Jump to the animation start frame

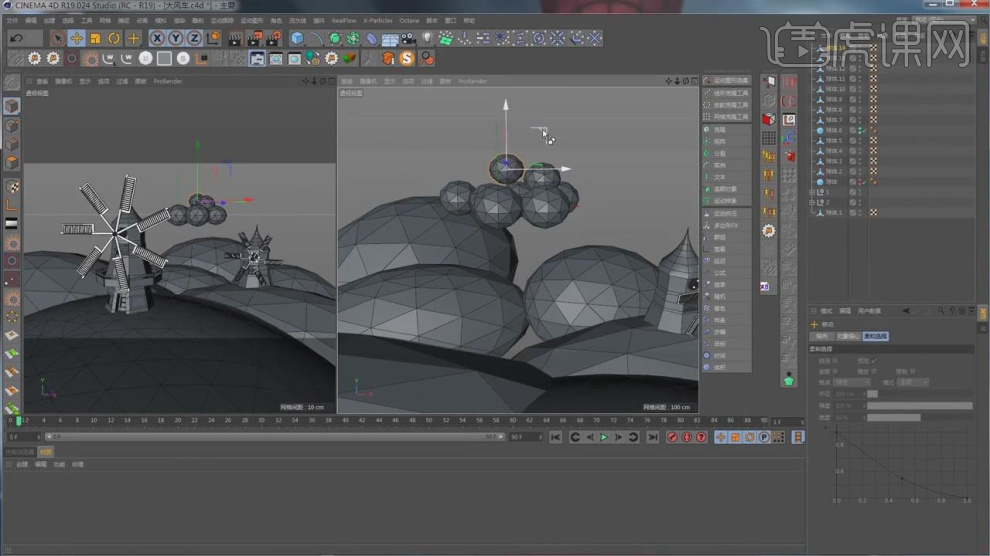coord(556,437)
